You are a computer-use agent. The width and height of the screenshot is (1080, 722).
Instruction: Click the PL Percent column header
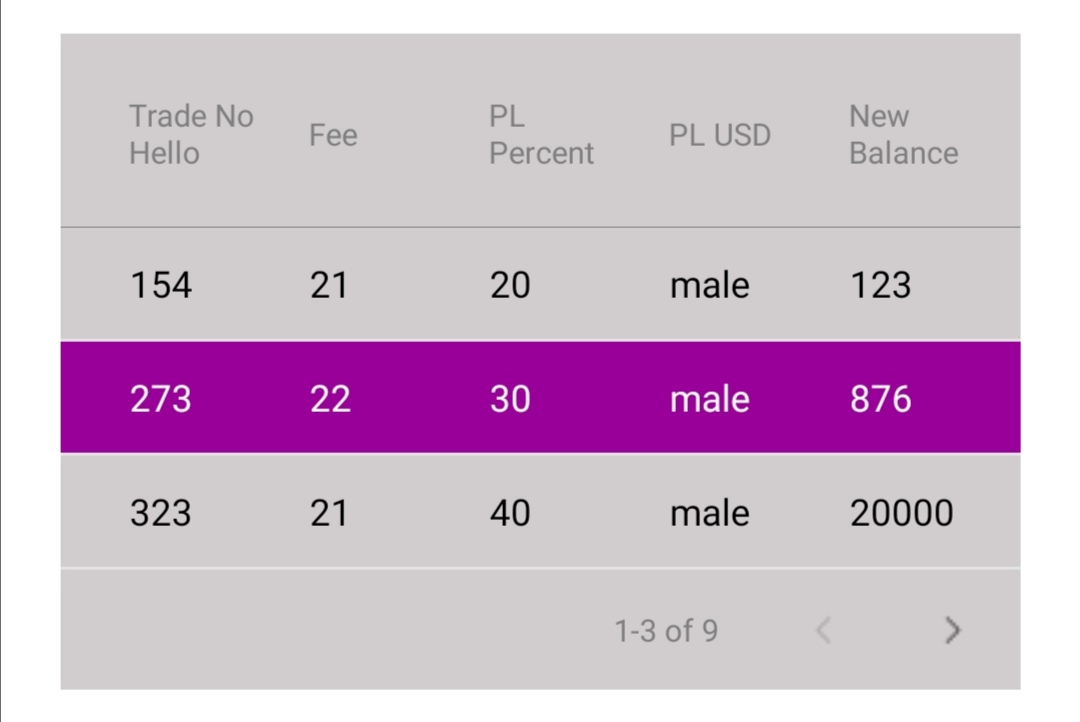point(541,135)
